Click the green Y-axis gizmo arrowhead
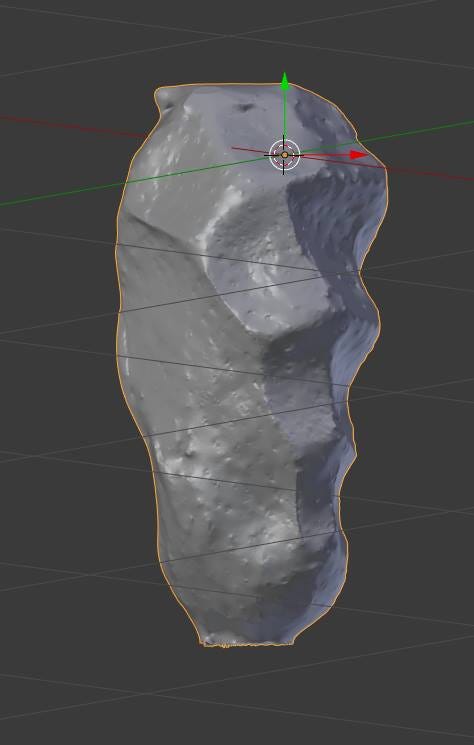Viewport: 474px width, 745px height. click(284, 82)
